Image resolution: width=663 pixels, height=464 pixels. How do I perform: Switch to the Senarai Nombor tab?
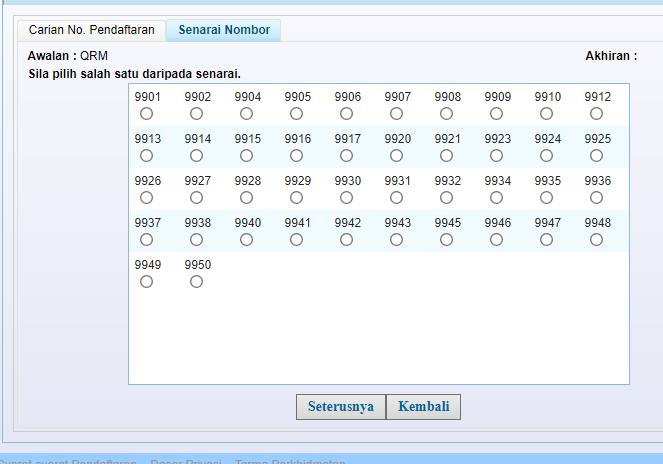point(224,30)
